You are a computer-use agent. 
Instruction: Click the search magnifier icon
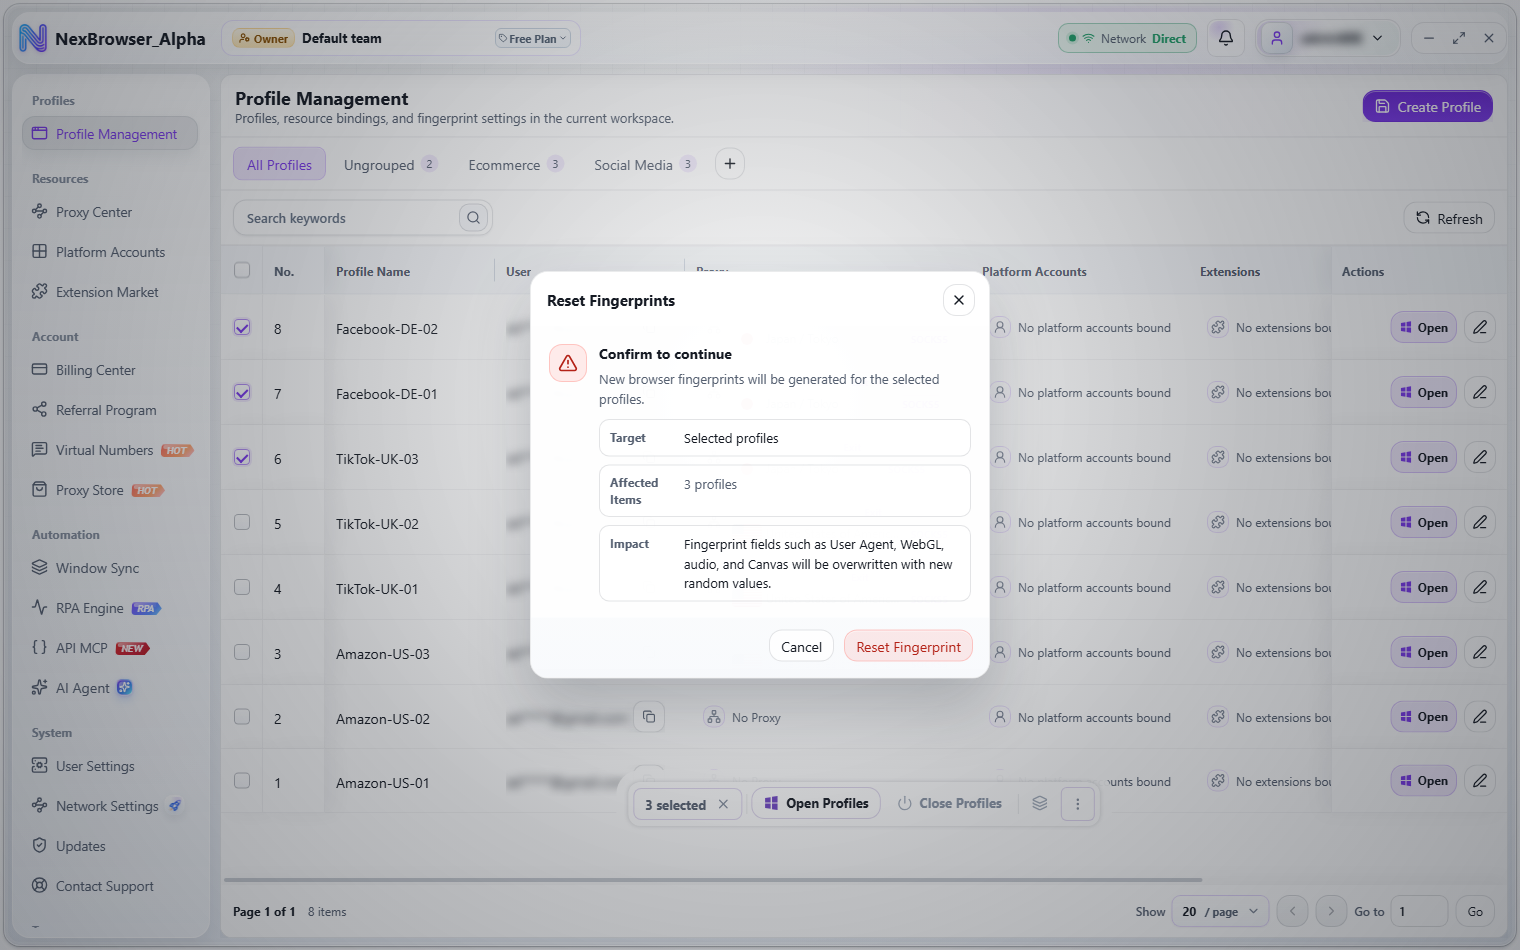click(473, 218)
